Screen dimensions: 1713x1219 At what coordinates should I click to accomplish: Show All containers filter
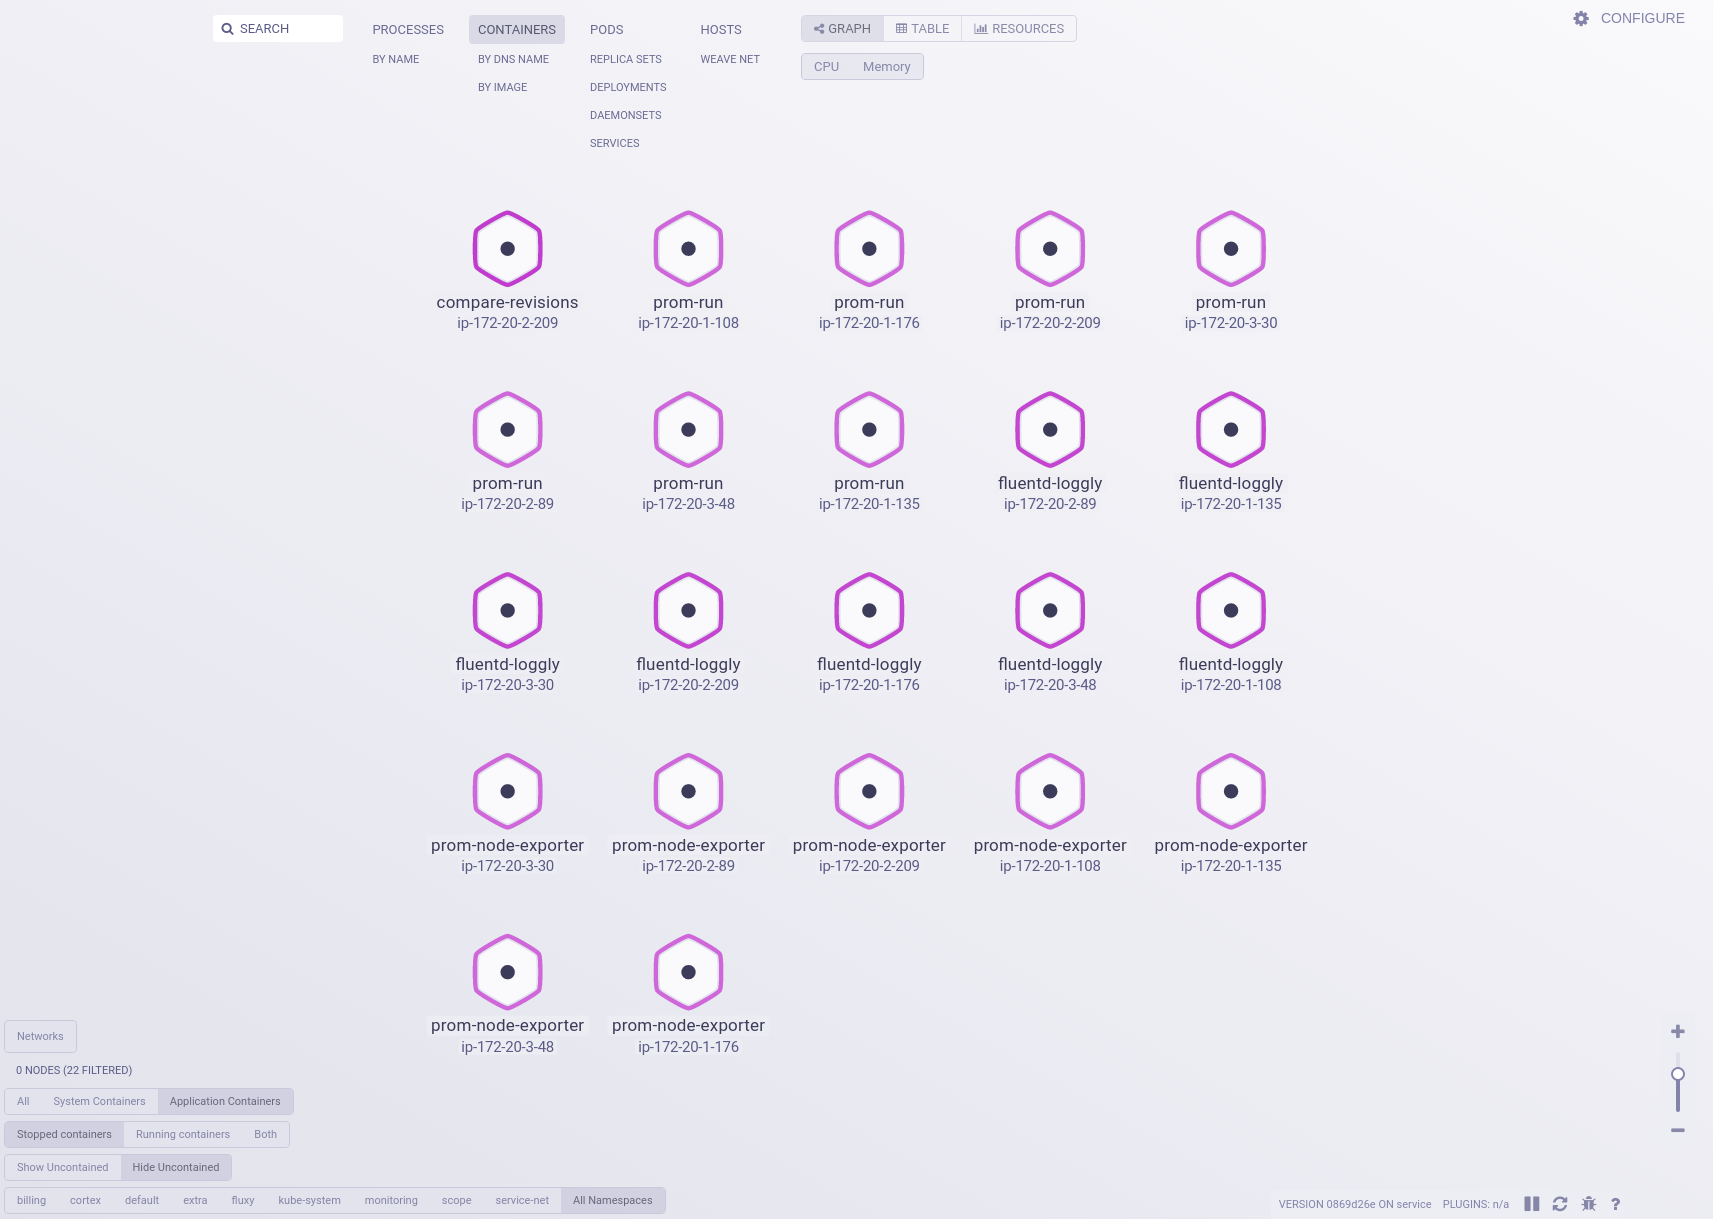coord(23,1102)
